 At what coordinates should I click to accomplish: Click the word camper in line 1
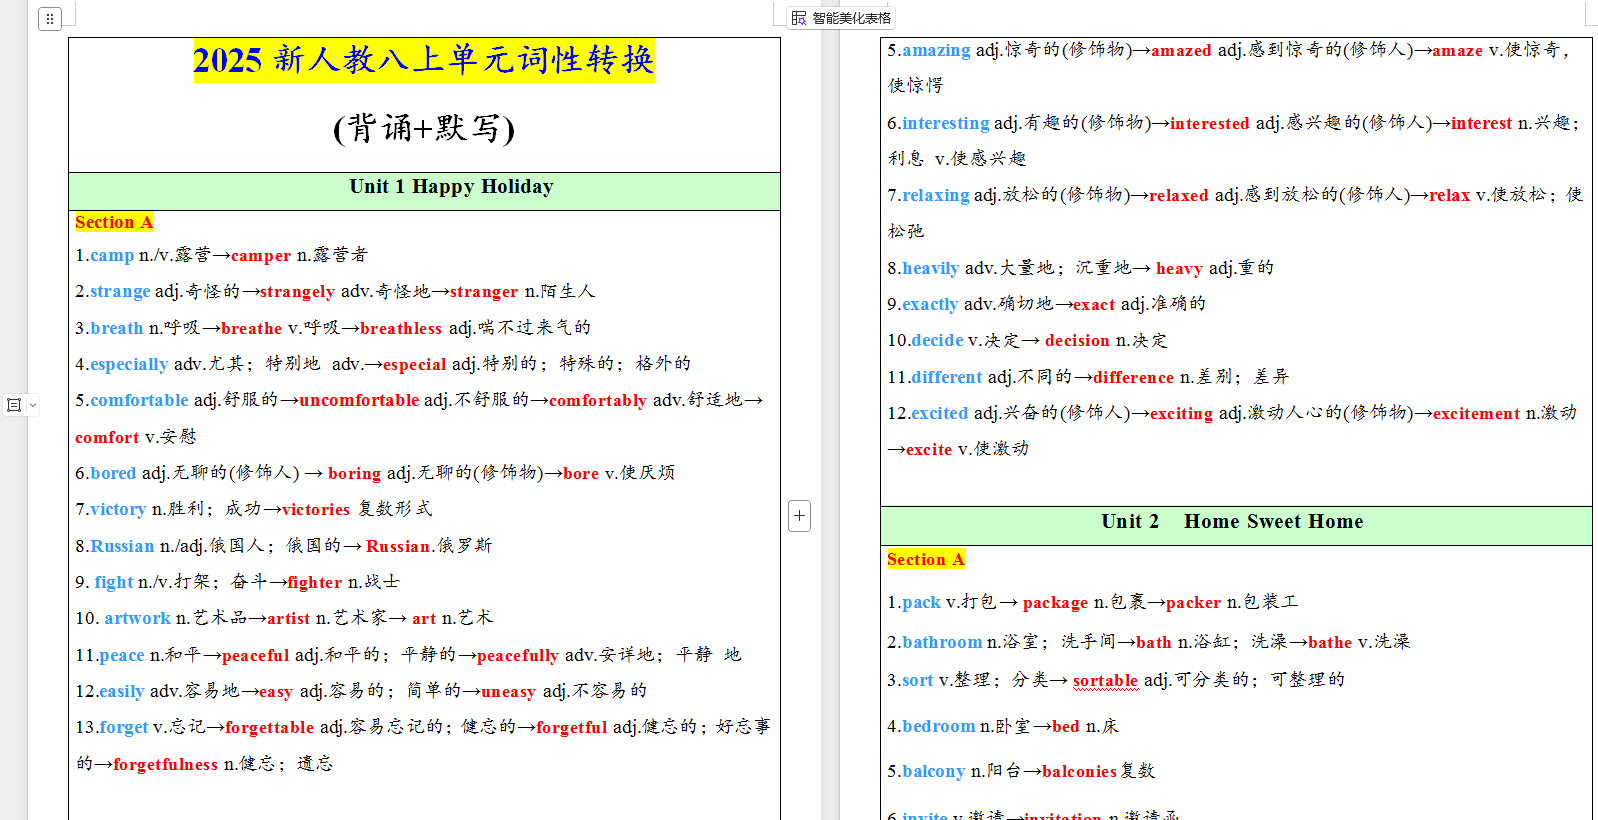(x=261, y=256)
